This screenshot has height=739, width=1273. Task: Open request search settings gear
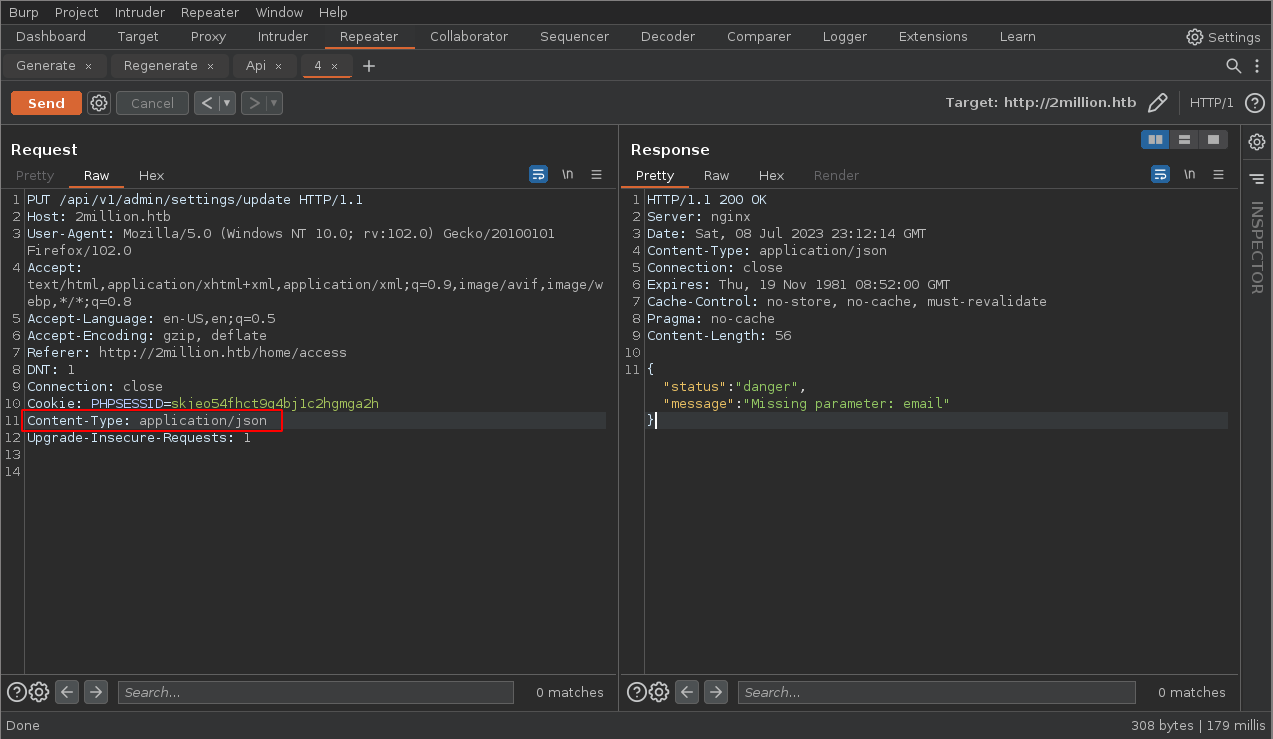tap(39, 692)
